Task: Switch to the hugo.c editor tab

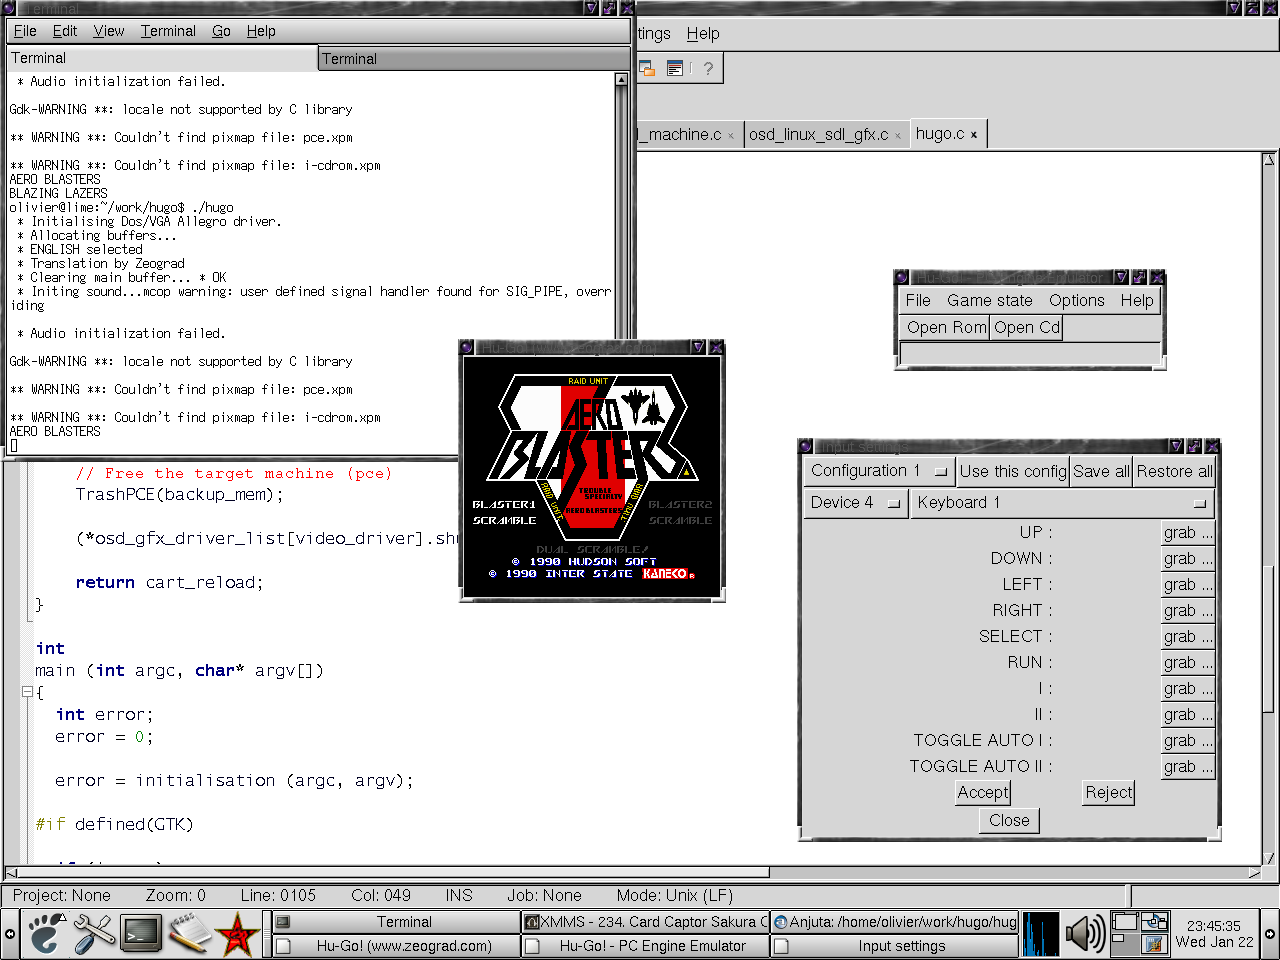Action: tap(946, 133)
